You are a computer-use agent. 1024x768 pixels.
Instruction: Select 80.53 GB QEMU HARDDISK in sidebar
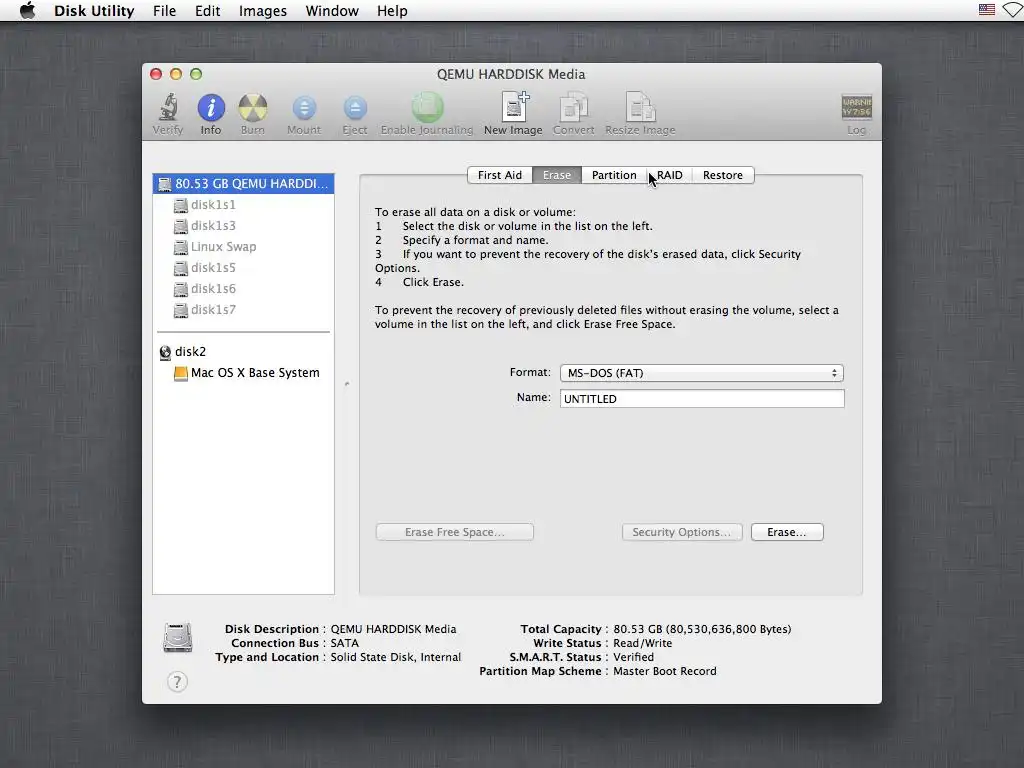[244, 184]
